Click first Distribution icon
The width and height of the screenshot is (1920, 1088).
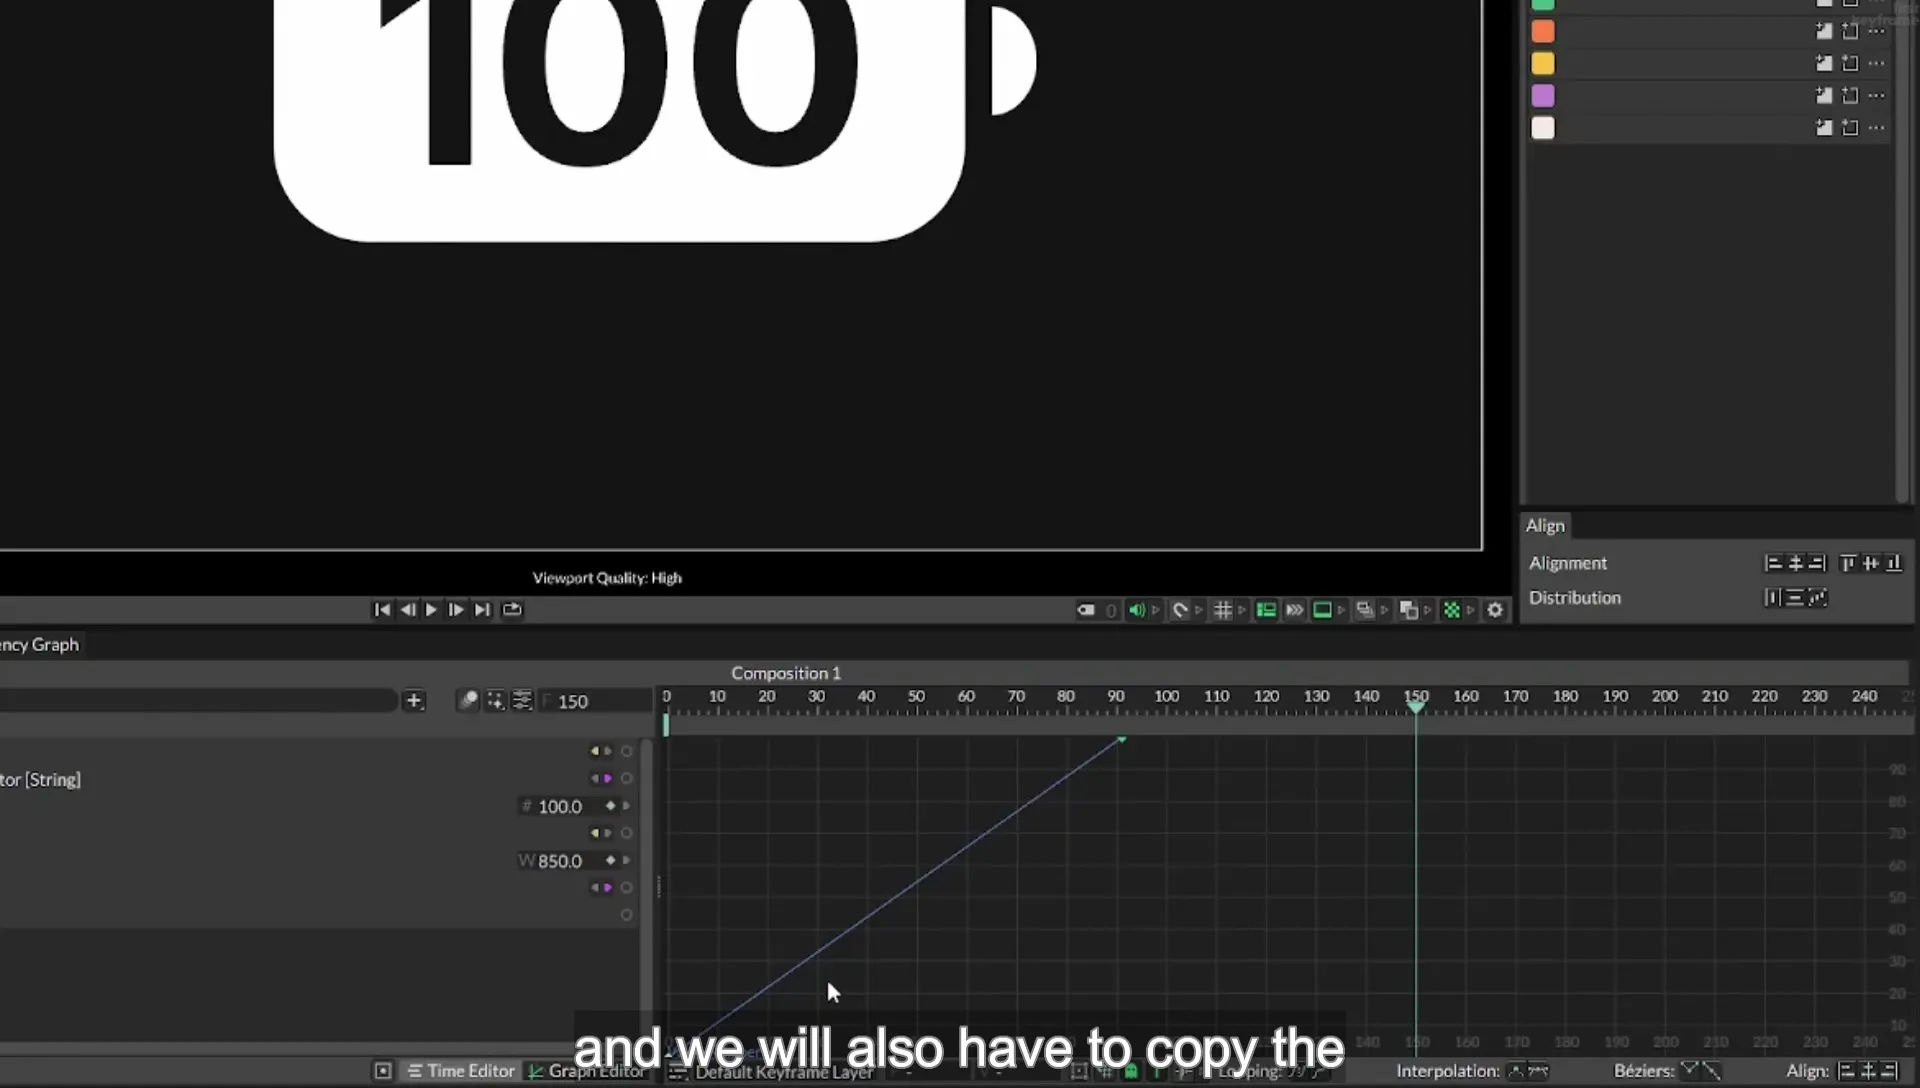(x=1772, y=598)
